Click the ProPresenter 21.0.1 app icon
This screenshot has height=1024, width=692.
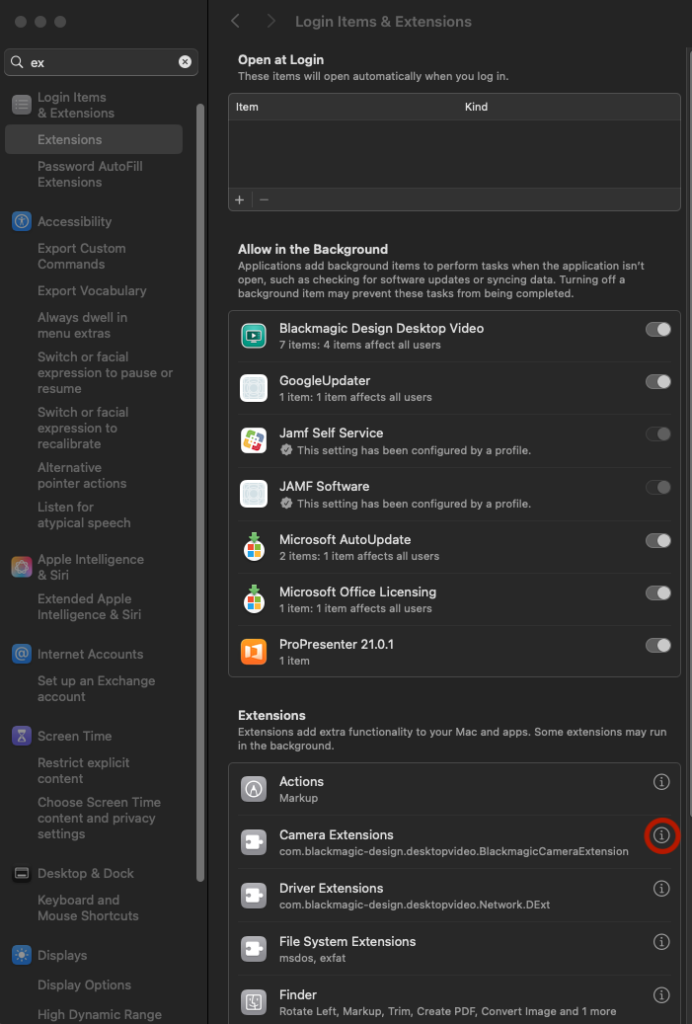pyautogui.click(x=254, y=652)
